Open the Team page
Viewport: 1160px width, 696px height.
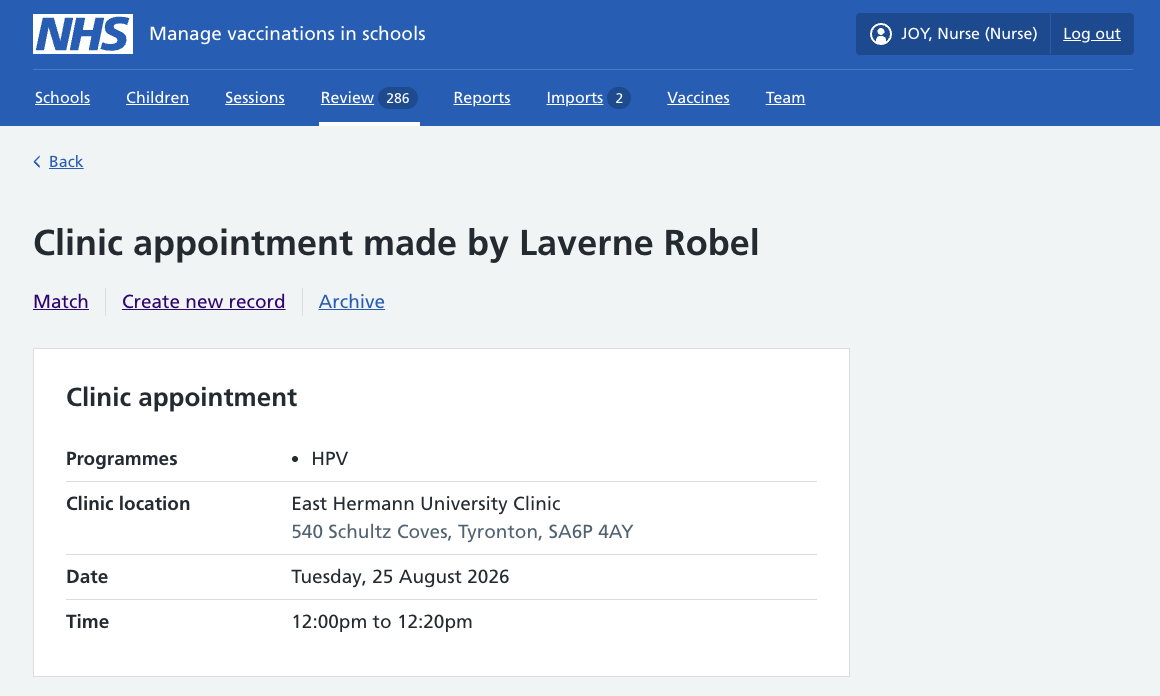point(785,98)
